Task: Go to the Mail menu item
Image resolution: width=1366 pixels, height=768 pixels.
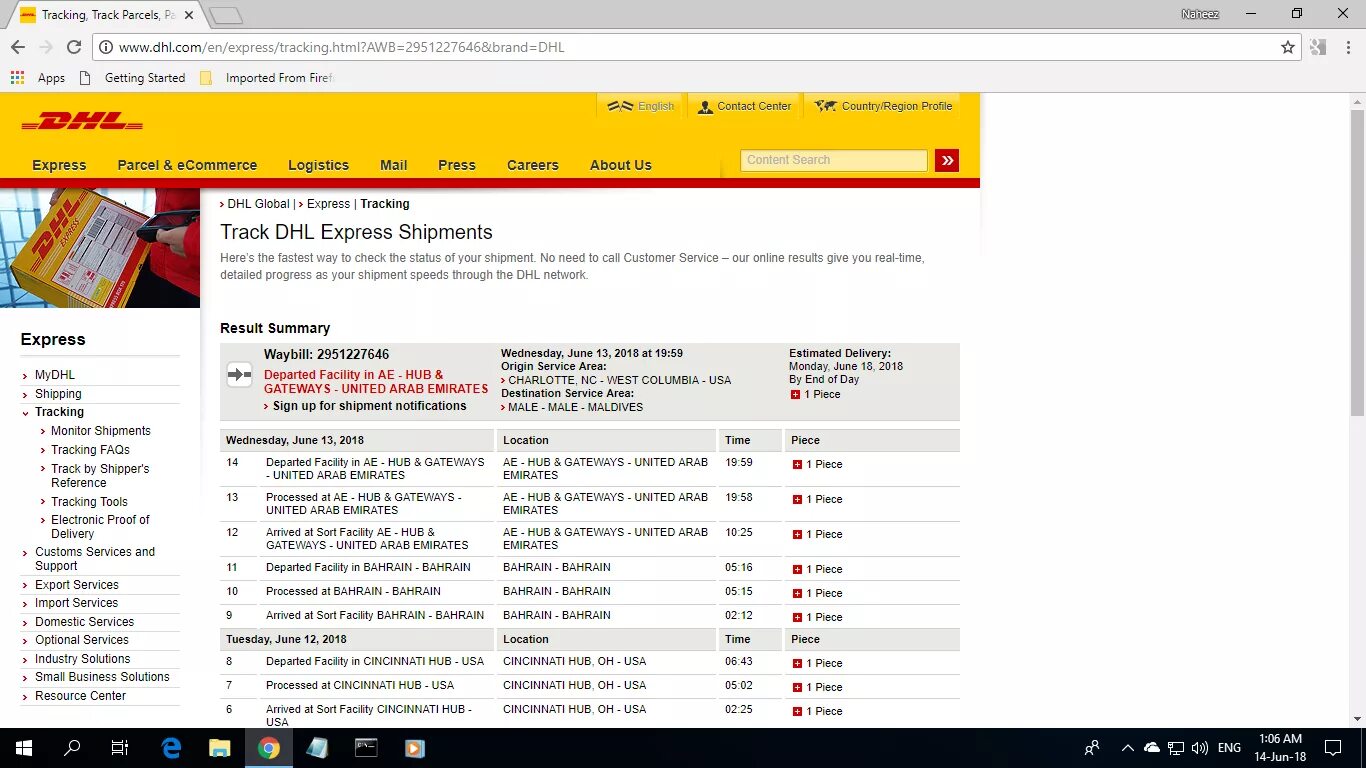Action: pos(393,165)
